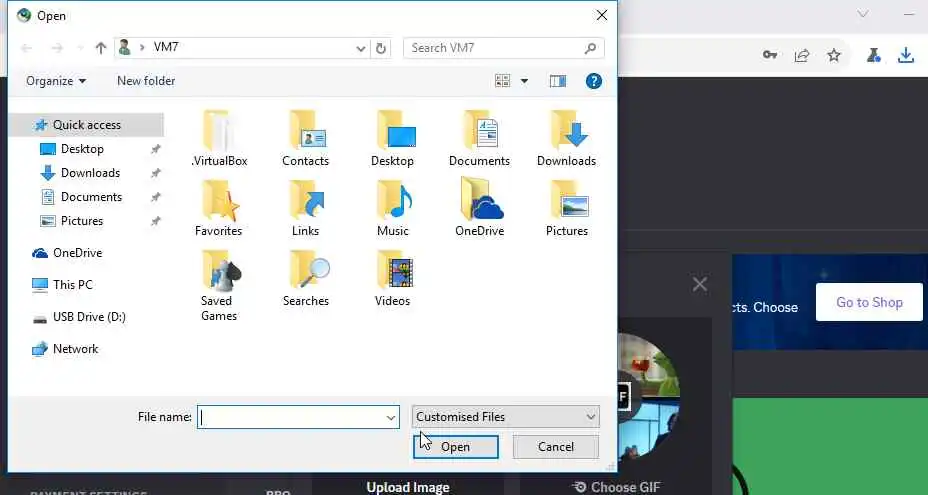
Task: Expand address bar history dropdown
Action: [x=360, y=49]
